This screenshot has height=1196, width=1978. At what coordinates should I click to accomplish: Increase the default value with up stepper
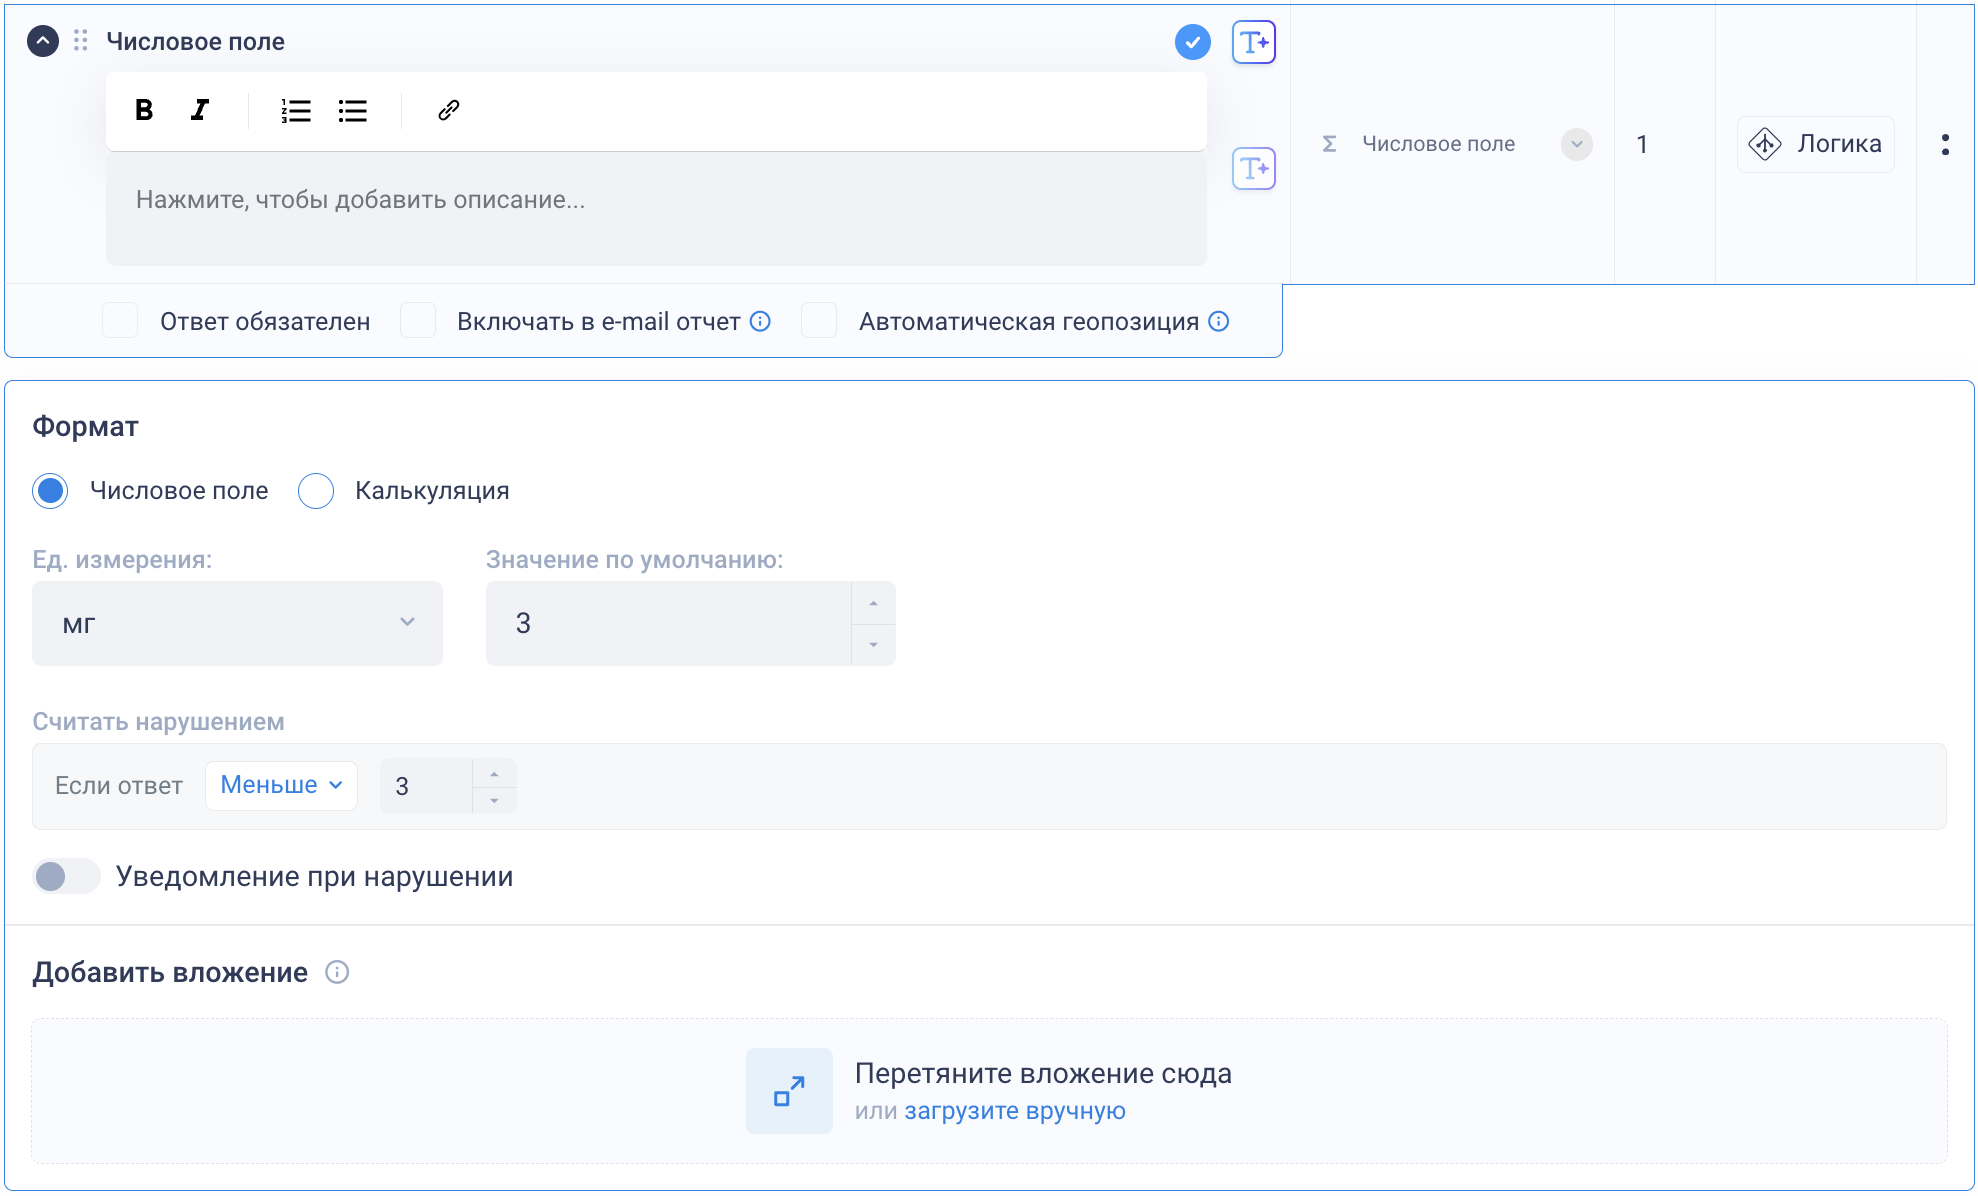(873, 603)
